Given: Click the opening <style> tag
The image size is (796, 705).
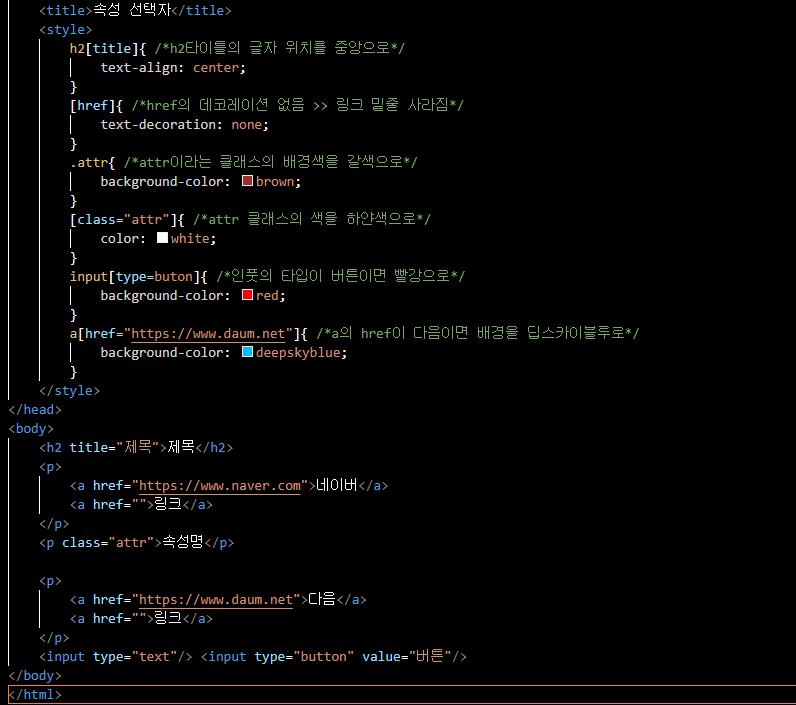Looking at the screenshot, I should click(65, 30).
